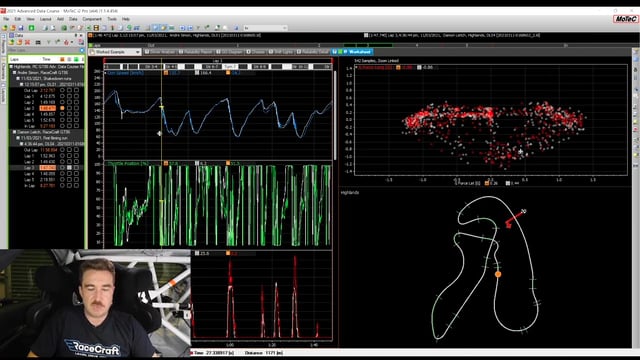Open the File menu
The width and height of the screenshot is (640, 360).
tap(6, 19)
